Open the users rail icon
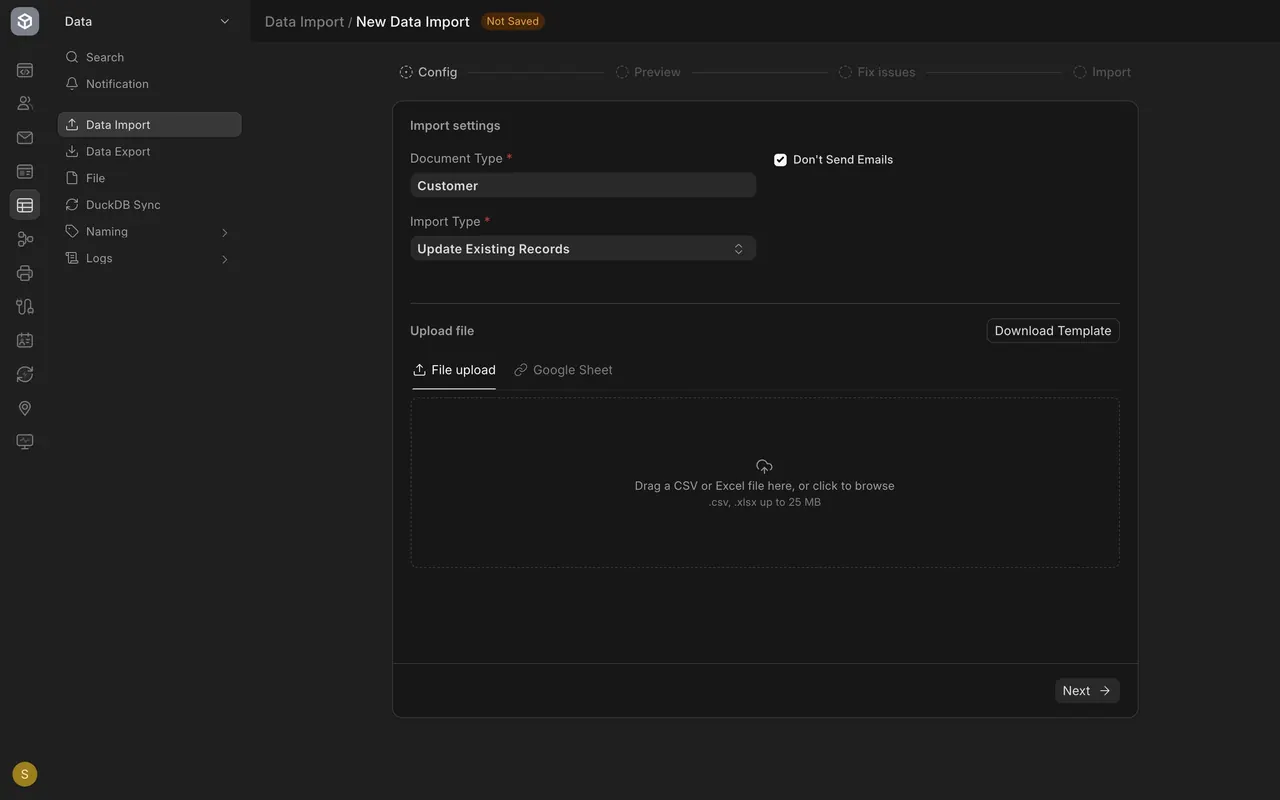The image size is (1280, 800). click(25, 103)
